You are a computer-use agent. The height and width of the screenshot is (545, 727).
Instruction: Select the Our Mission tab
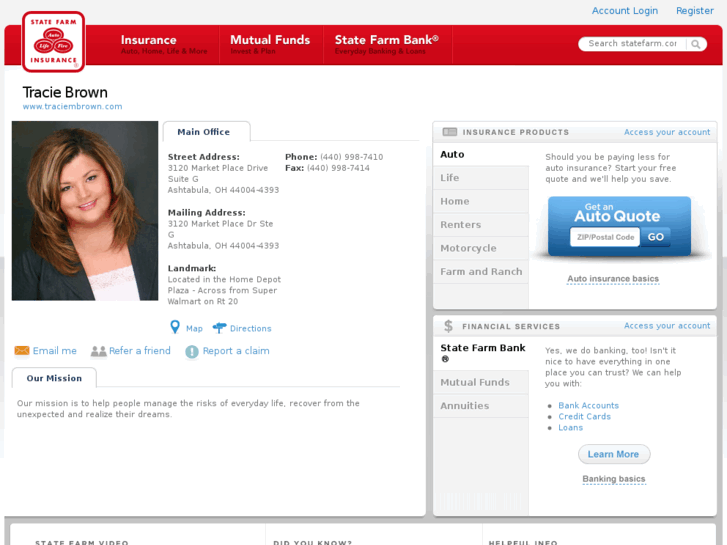(x=54, y=378)
